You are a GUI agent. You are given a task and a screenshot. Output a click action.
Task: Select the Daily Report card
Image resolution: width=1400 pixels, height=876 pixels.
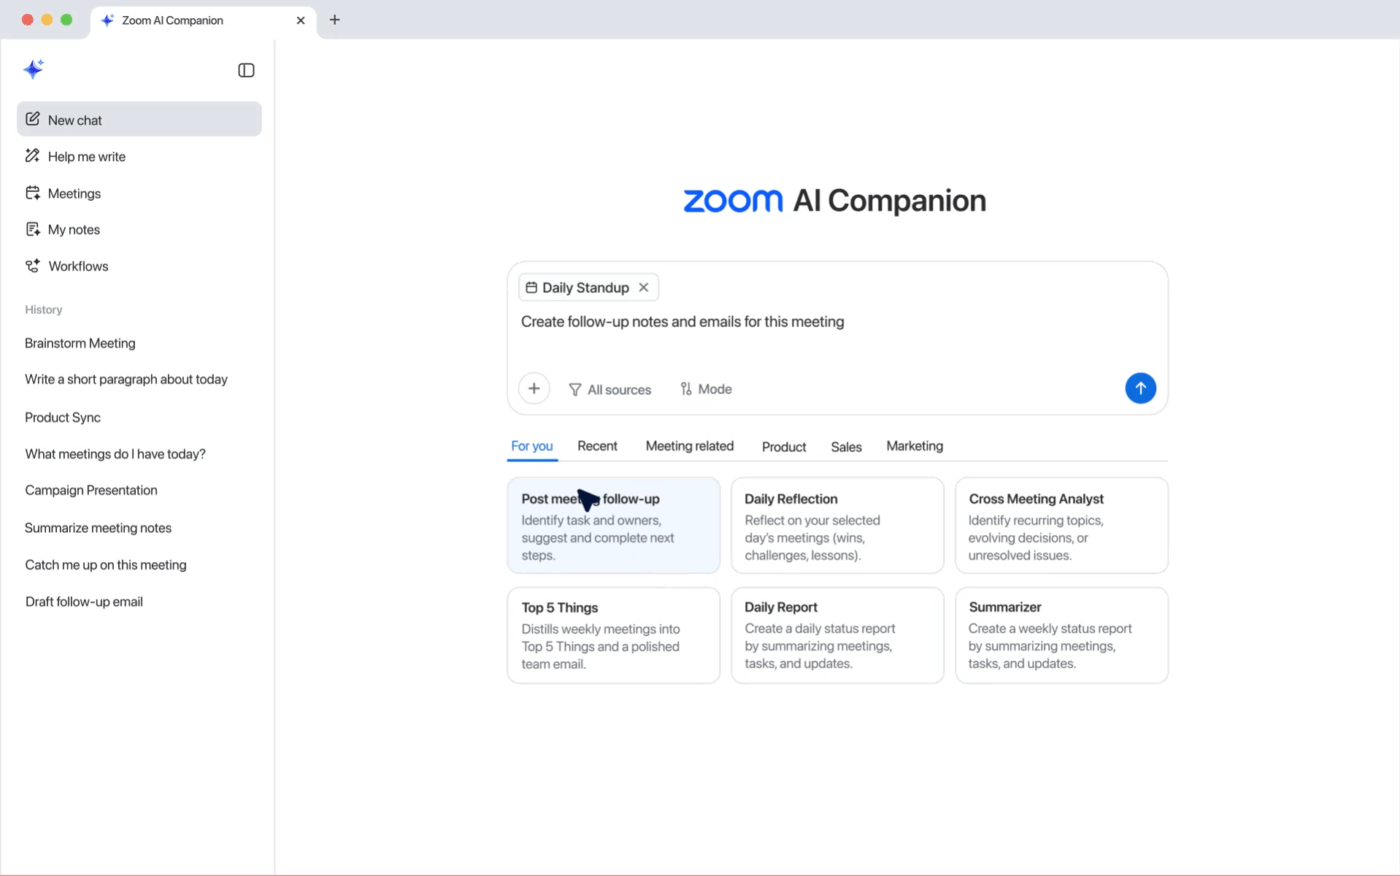pyautogui.click(x=837, y=635)
